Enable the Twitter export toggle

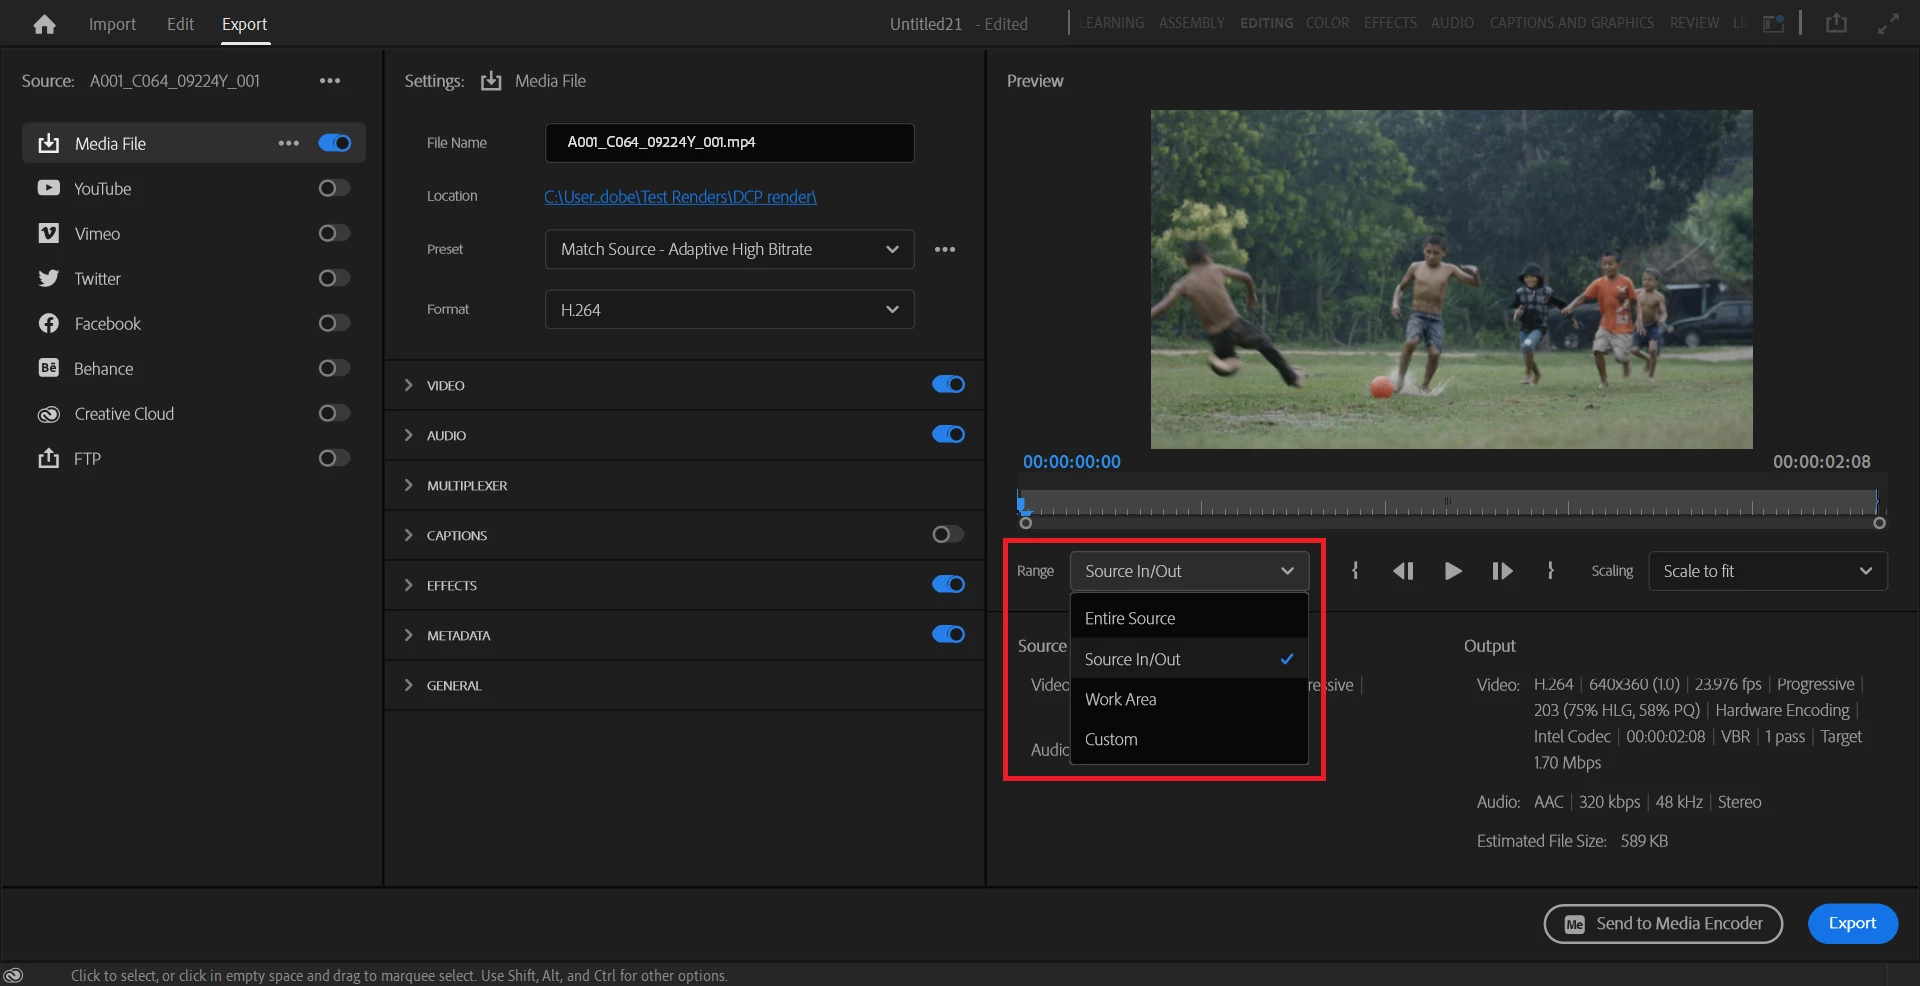click(334, 278)
